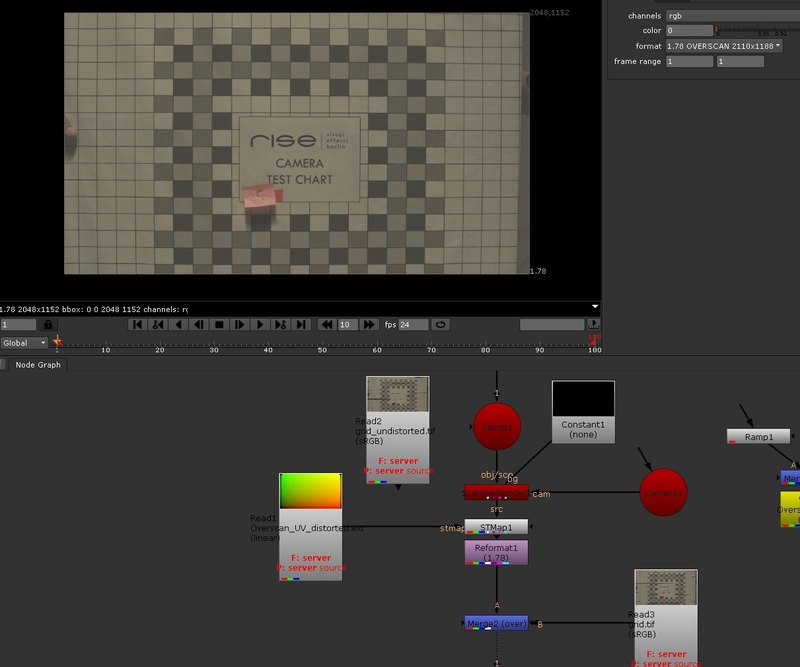
Task: Jump to the first frame
Action: point(138,325)
